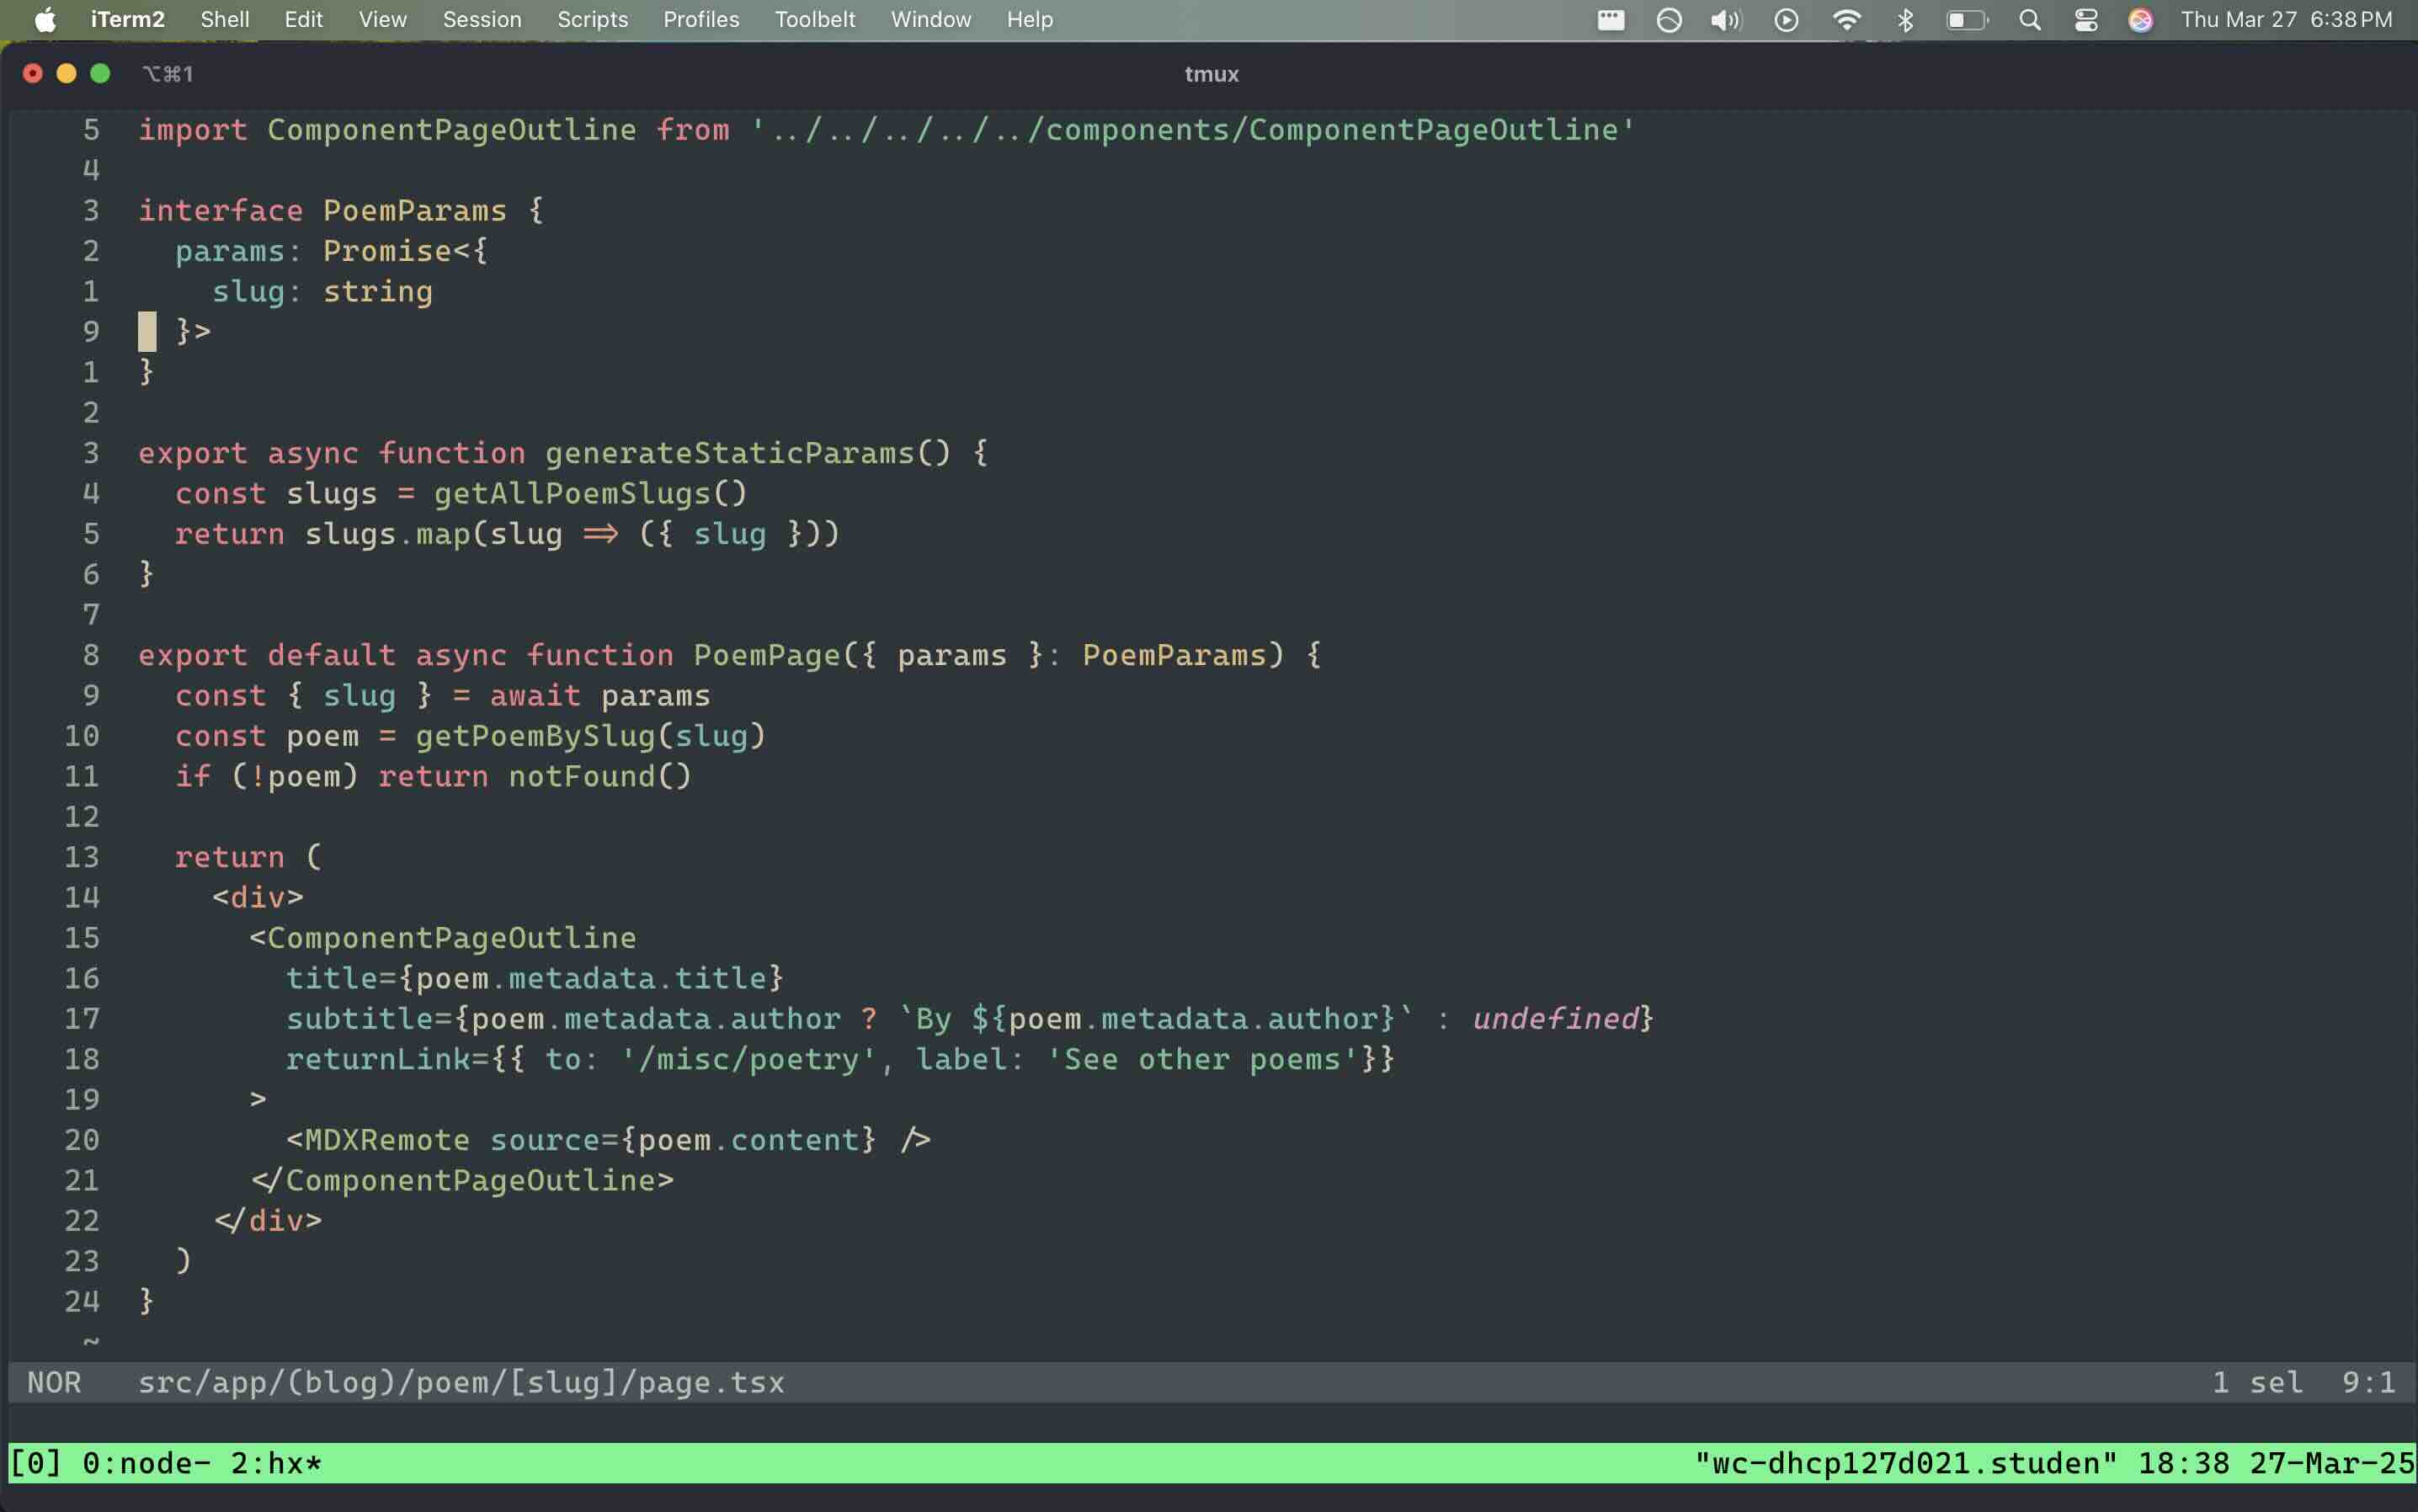Open the Shell menu
2418x1512 pixels.
225,20
